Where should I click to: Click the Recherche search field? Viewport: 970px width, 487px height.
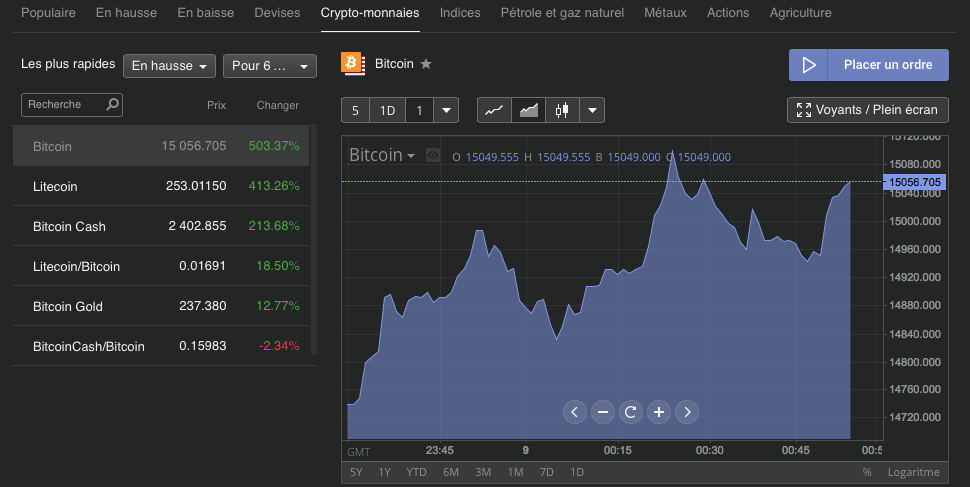tap(72, 105)
